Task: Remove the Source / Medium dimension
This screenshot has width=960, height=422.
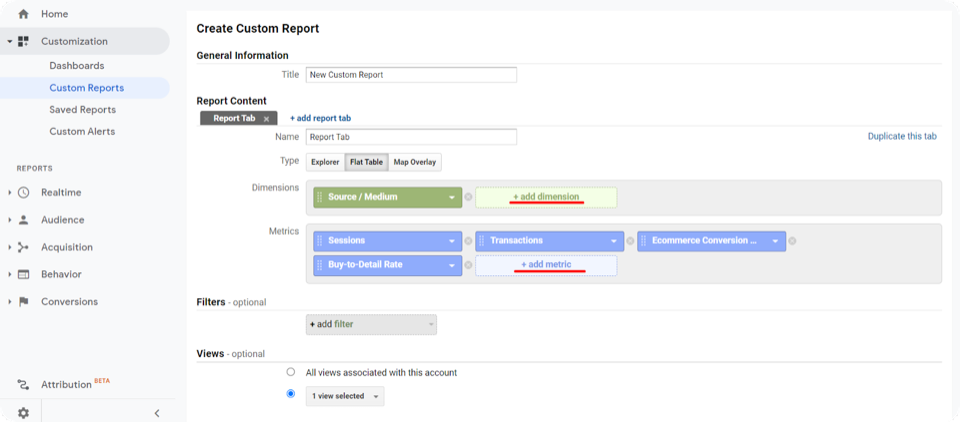Action: [468, 197]
